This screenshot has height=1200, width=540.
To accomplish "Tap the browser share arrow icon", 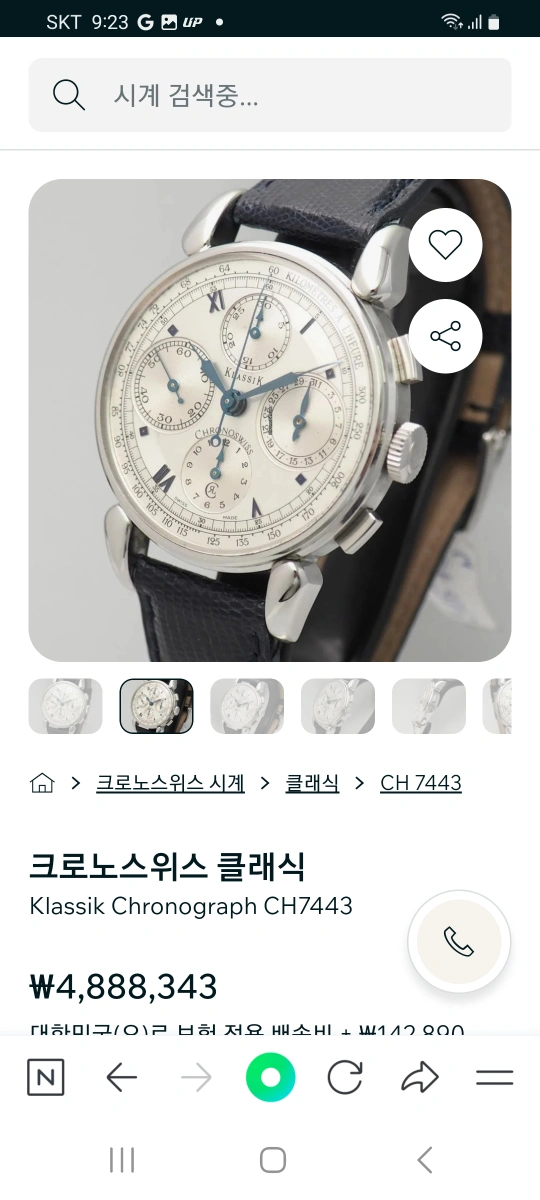I will [420, 1077].
